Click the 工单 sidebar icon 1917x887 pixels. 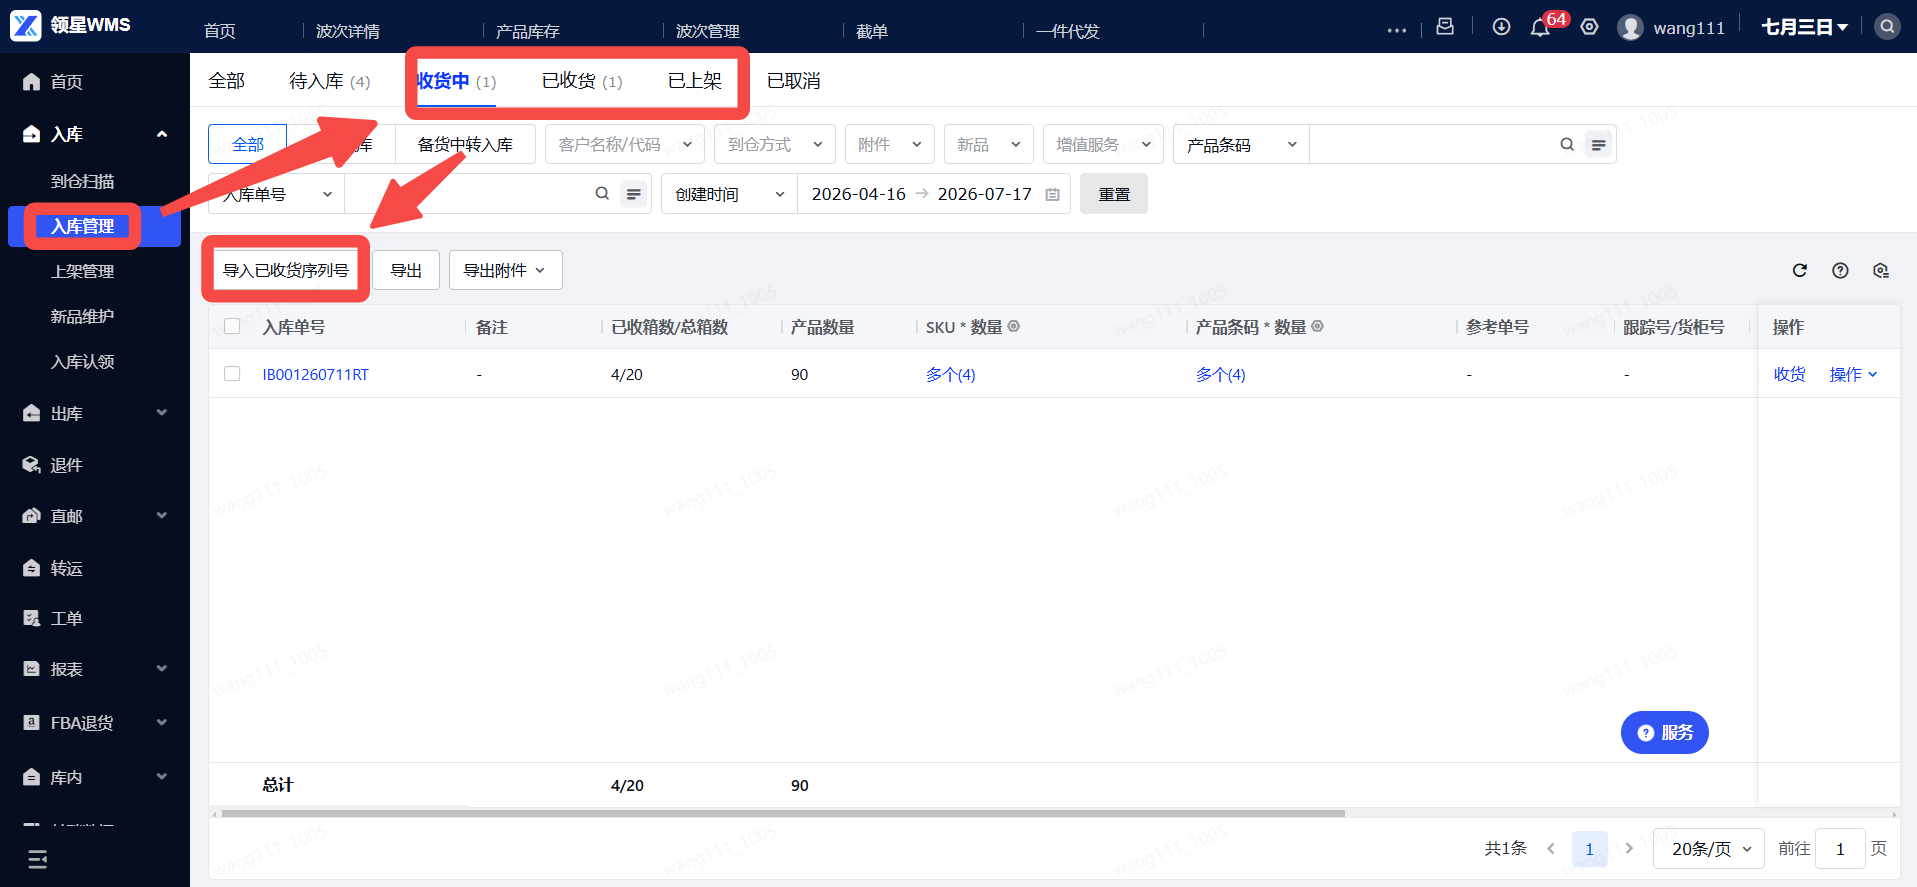[32, 618]
